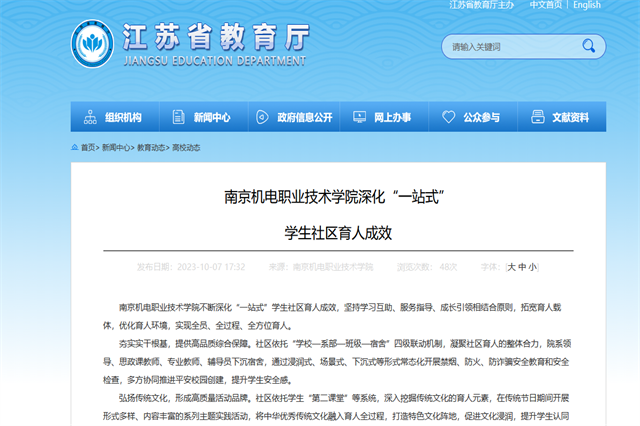Set font size to large (大)
The image size is (640, 426).
point(511,267)
